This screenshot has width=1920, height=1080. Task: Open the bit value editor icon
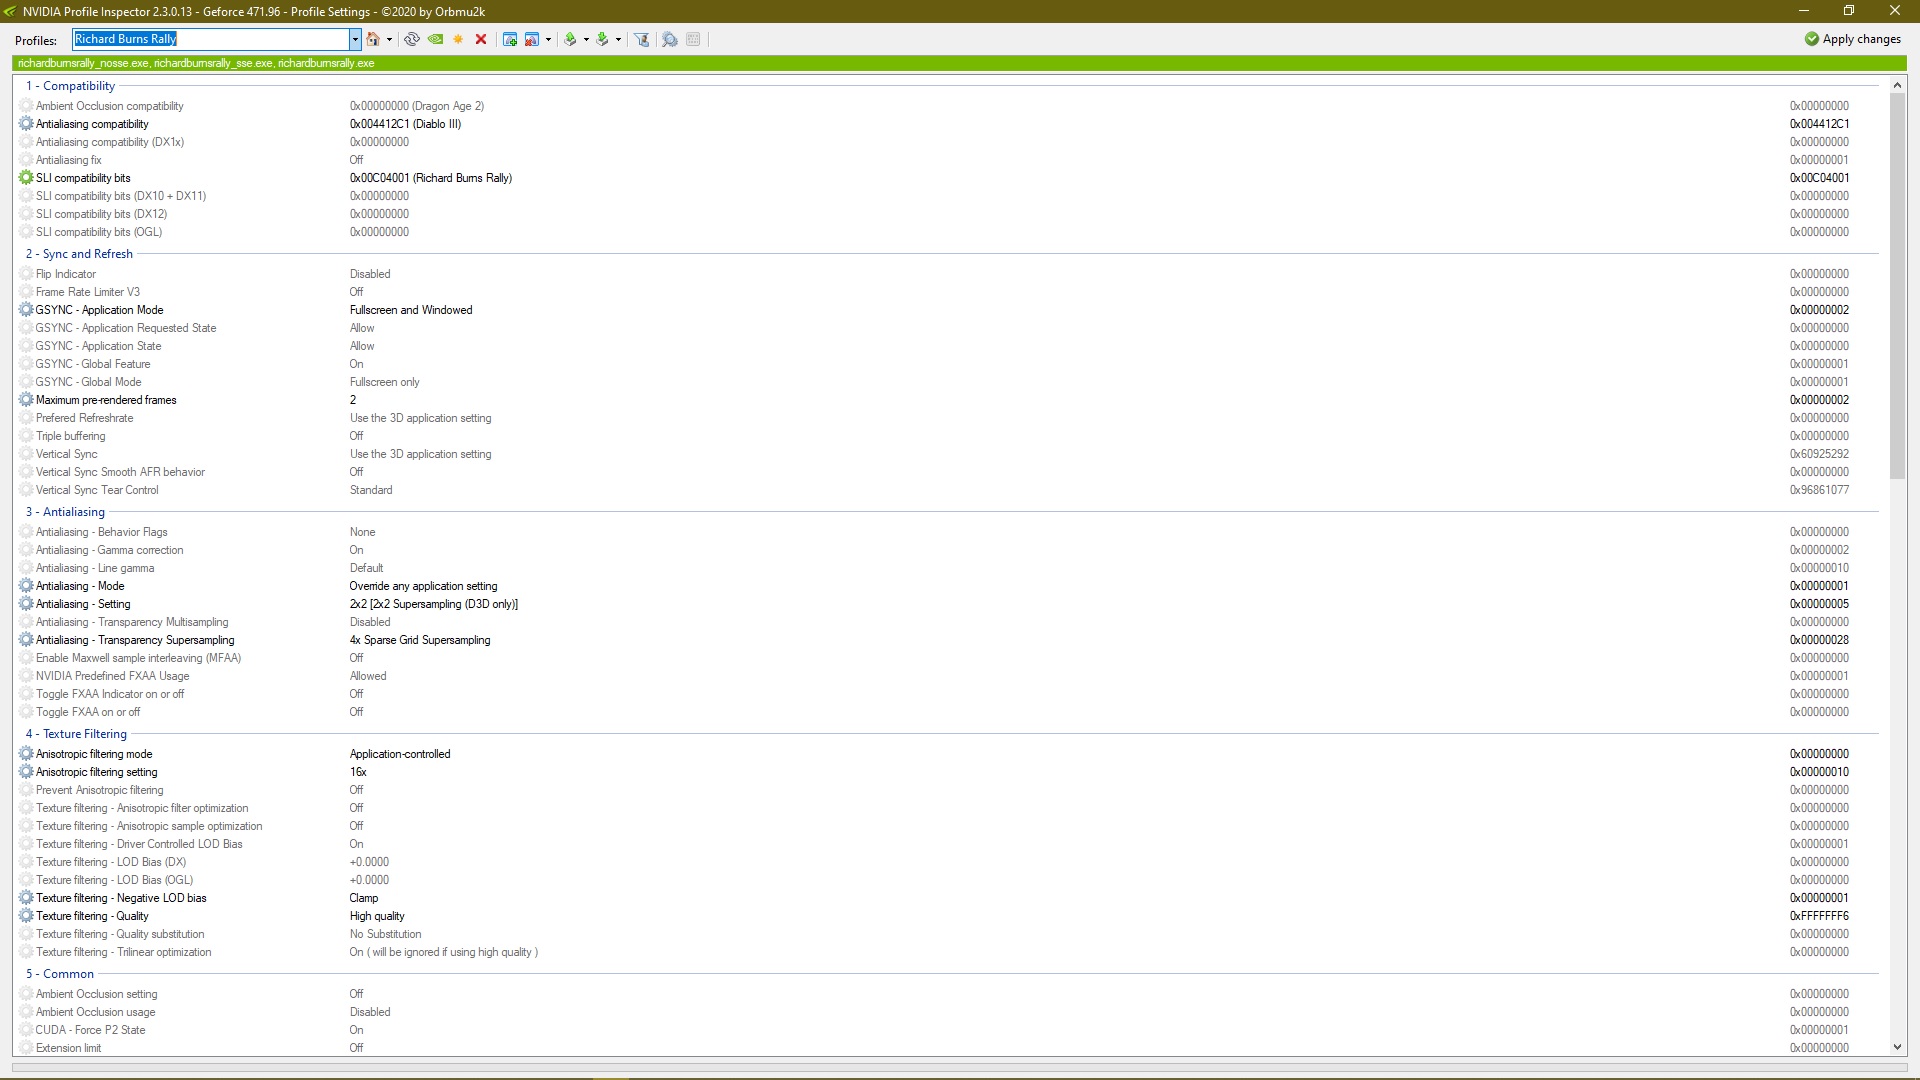[693, 39]
